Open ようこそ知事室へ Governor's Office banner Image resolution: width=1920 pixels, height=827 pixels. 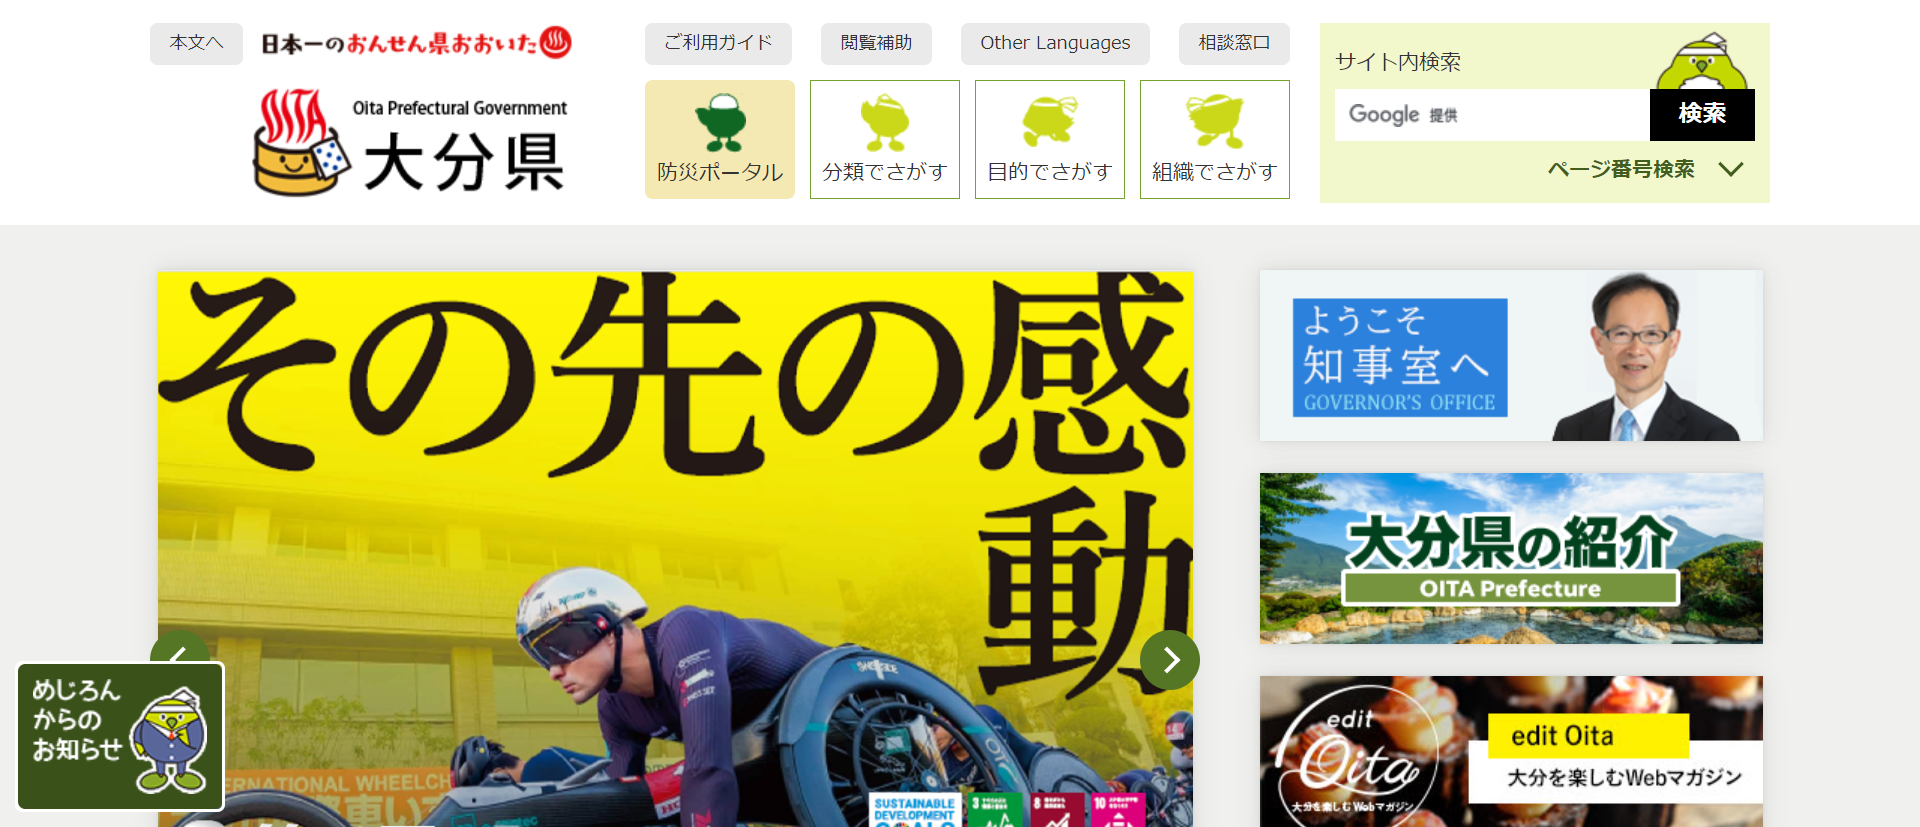point(1511,355)
